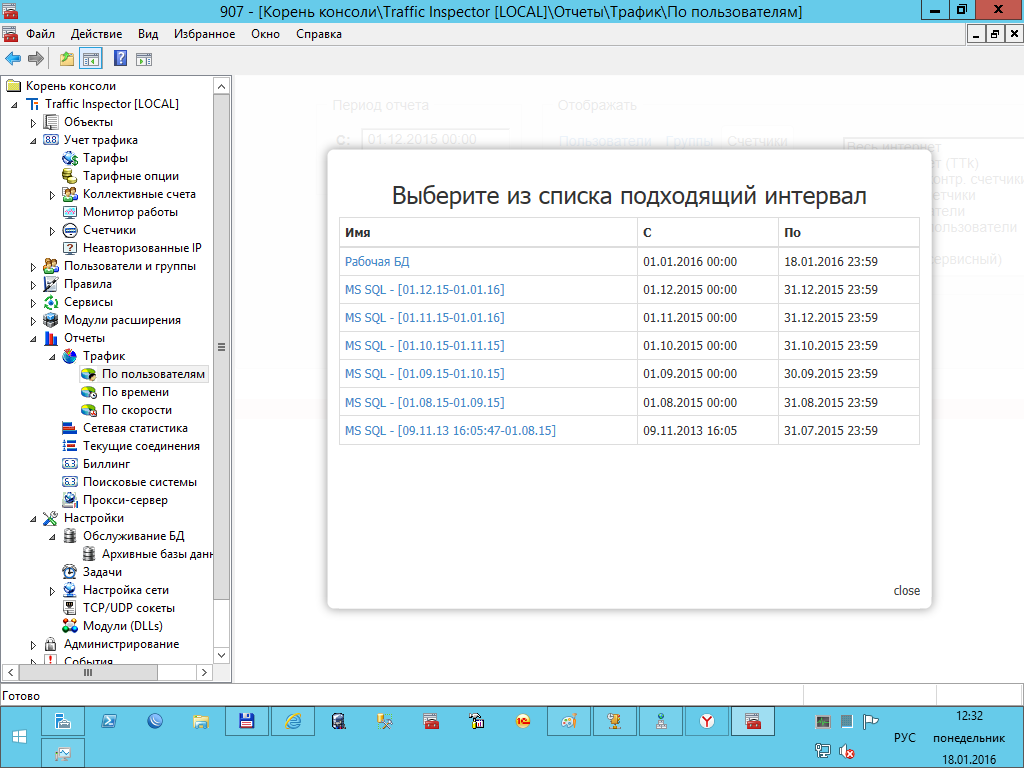Click the TCP/UDP сокеты icon
The width and height of the screenshot is (1024, 768).
[70, 607]
